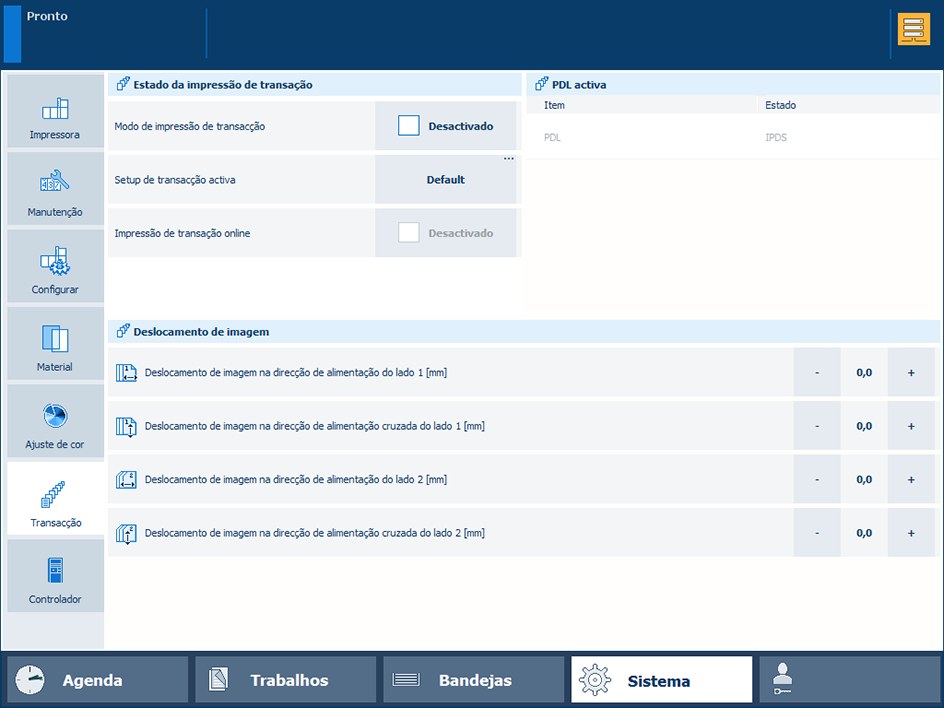This screenshot has height=708, width=944.
Task: Increase side 2 feed direction image shift
Action: (x=911, y=479)
